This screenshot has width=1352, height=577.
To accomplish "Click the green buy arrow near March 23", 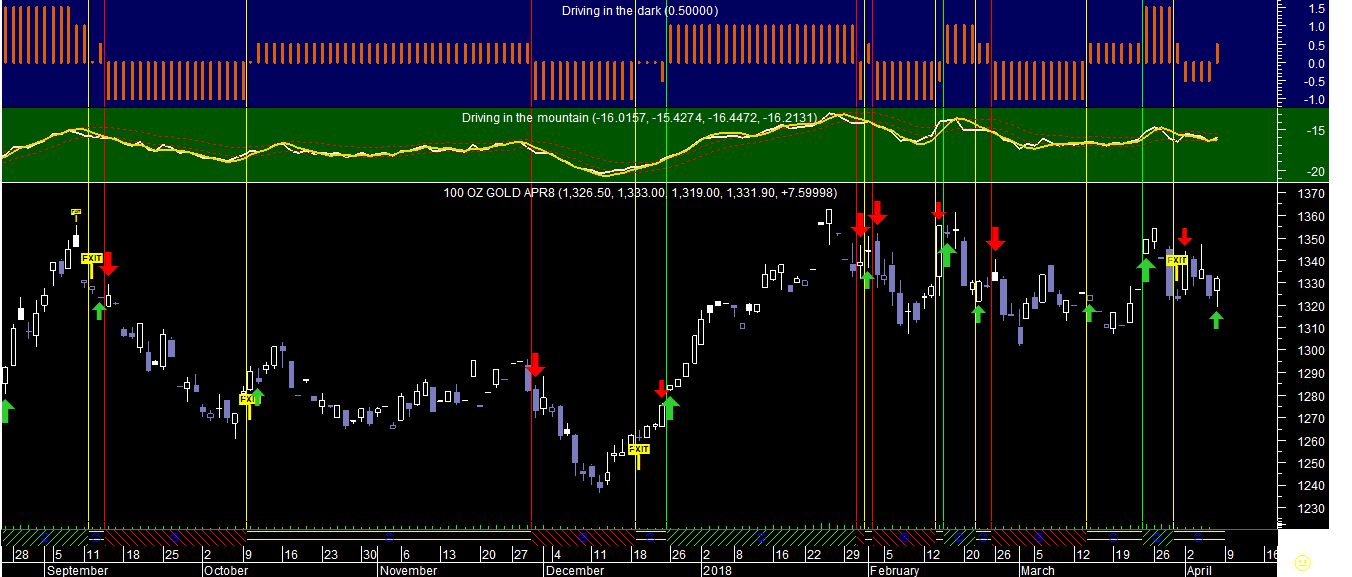I will pyautogui.click(x=1146, y=268).
